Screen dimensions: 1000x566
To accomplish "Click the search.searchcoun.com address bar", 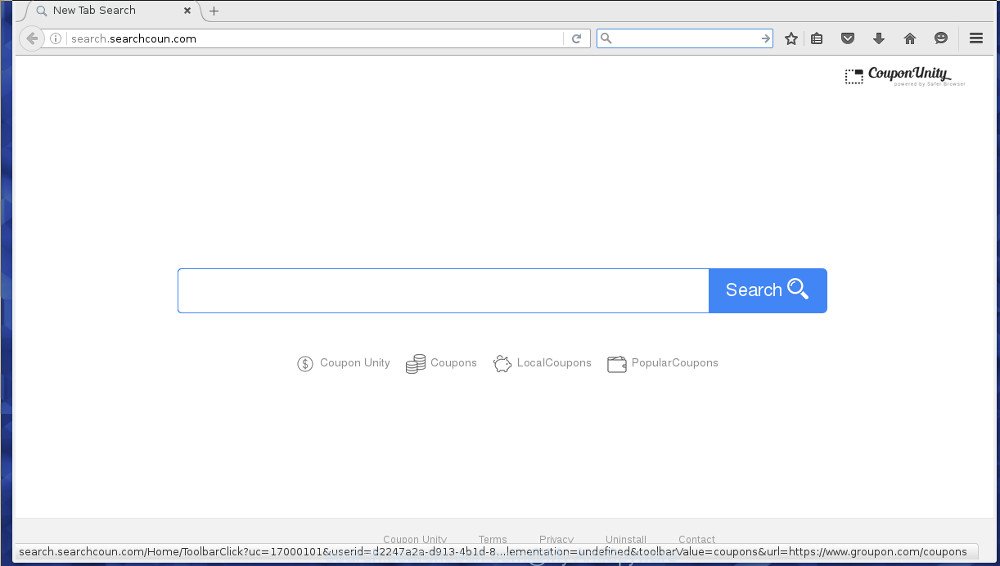I will click(x=312, y=38).
